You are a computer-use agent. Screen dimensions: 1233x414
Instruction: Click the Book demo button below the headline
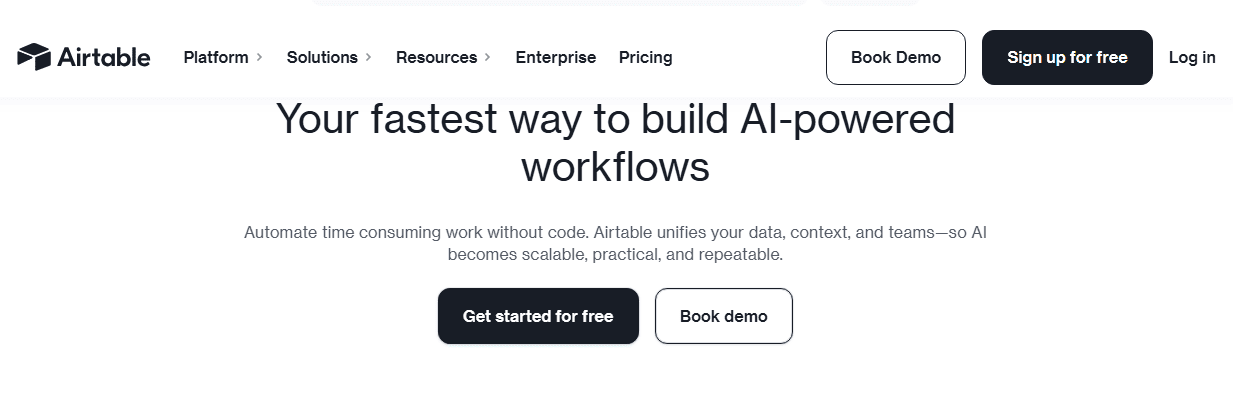[x=724, y=316]
